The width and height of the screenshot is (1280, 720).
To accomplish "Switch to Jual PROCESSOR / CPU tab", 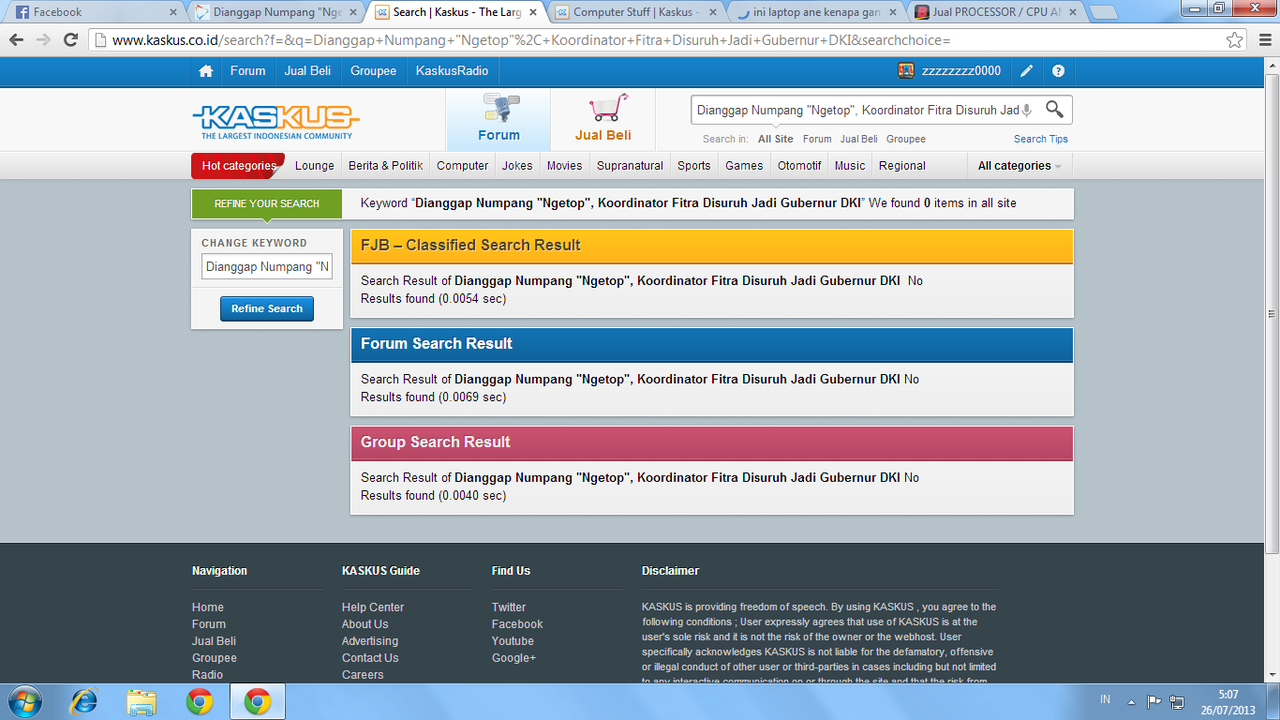I will [x=996, y=13].
